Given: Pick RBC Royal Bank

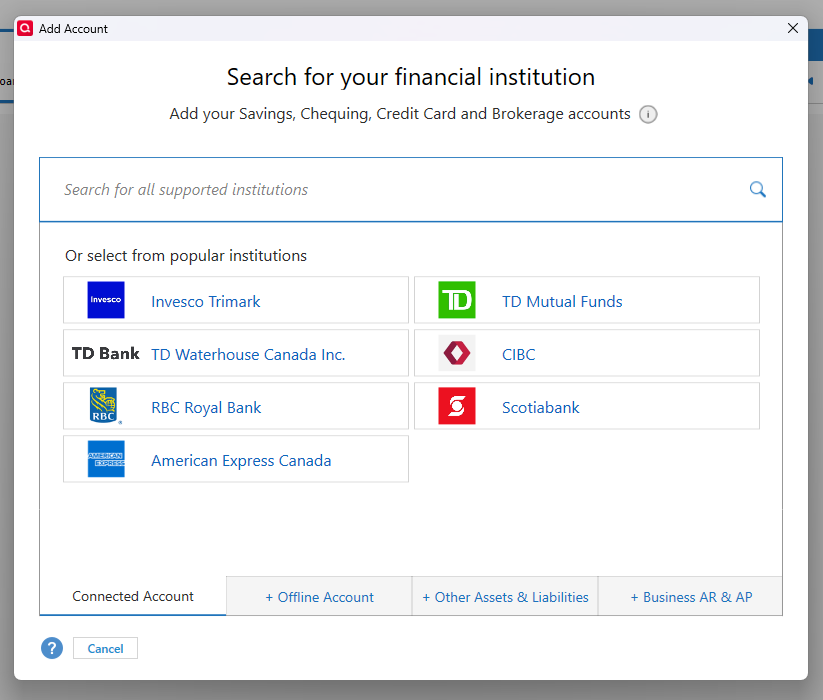Looking at the screenshot, I should coord(236,406).
